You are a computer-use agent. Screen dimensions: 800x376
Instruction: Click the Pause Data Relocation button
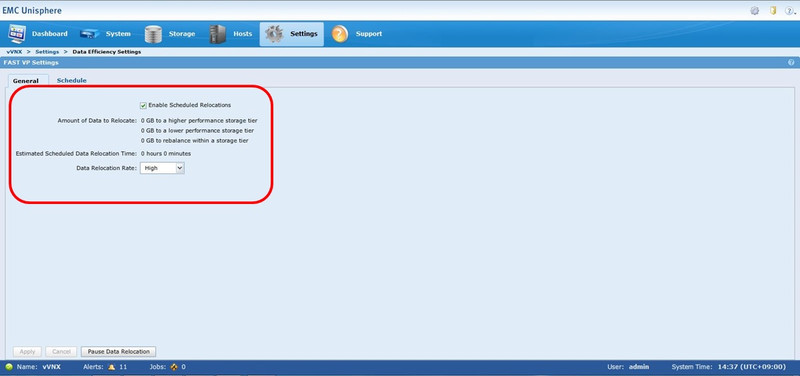click(118, 352)
